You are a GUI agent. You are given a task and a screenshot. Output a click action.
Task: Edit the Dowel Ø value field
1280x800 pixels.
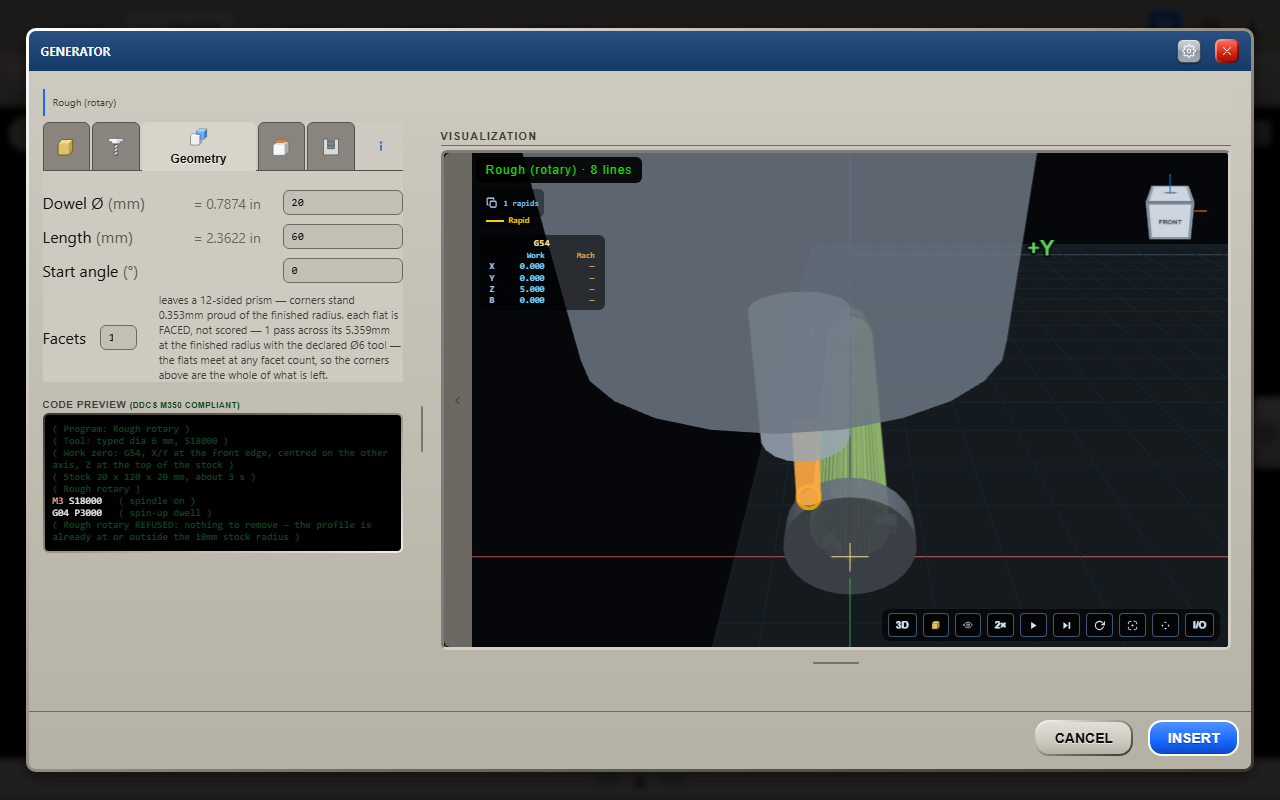[343, 203]
